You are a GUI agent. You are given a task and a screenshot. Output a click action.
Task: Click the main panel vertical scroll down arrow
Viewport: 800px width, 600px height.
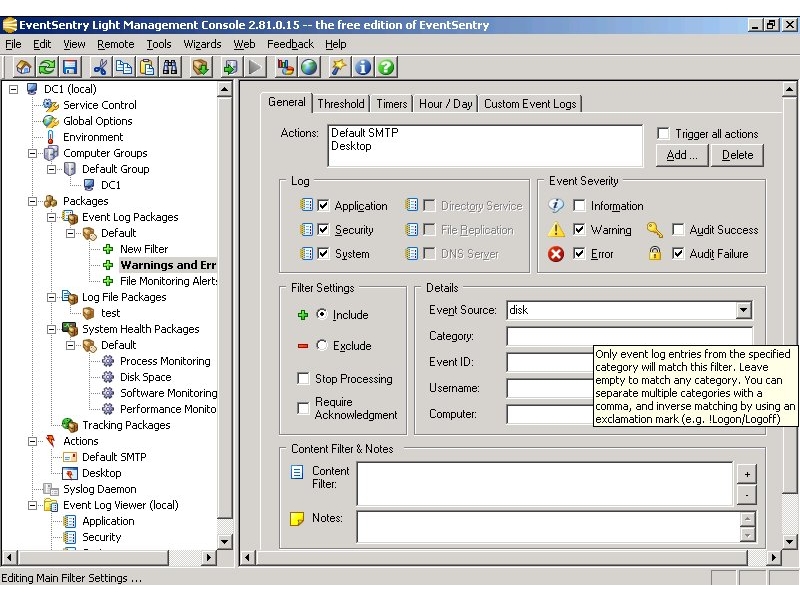point(789,541)
